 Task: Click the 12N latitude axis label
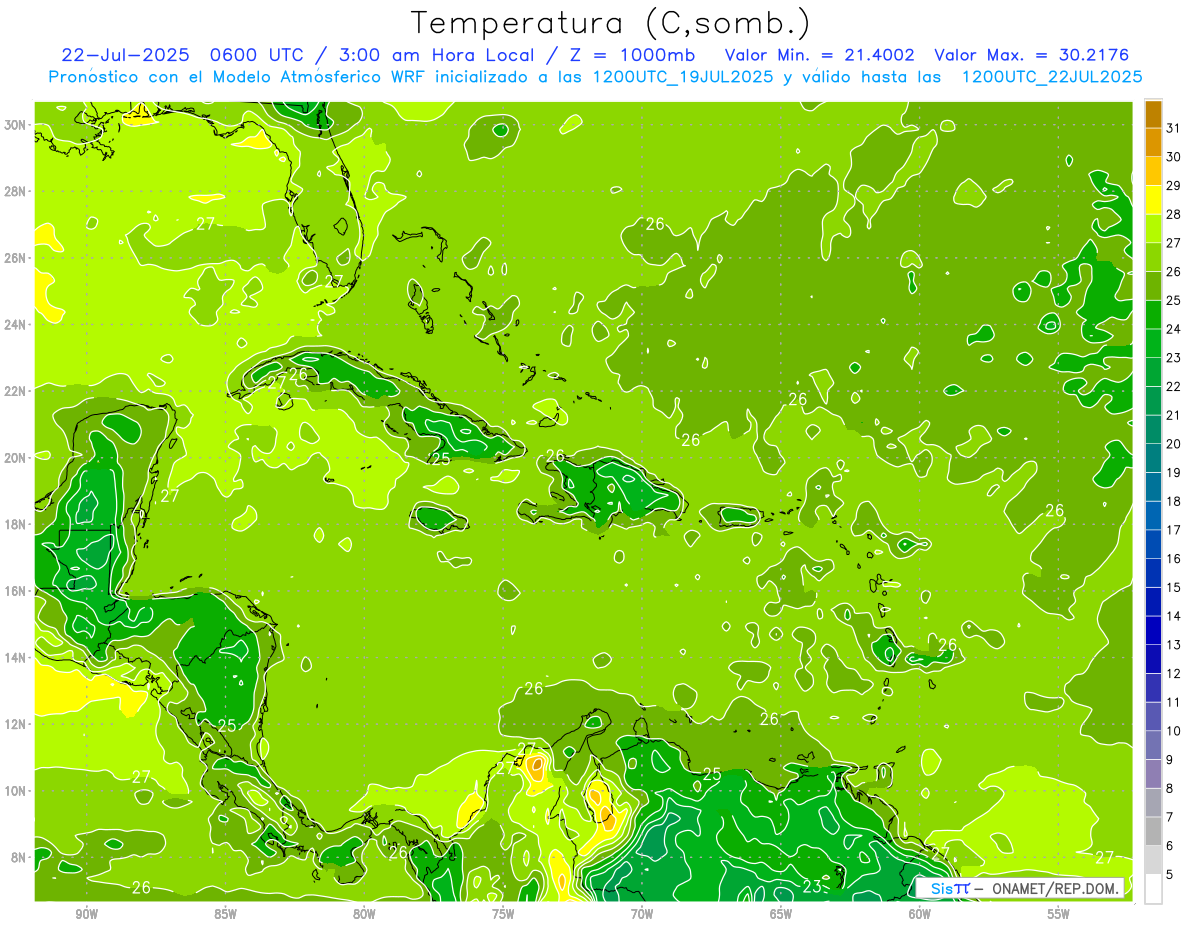(x=16, y=724)
